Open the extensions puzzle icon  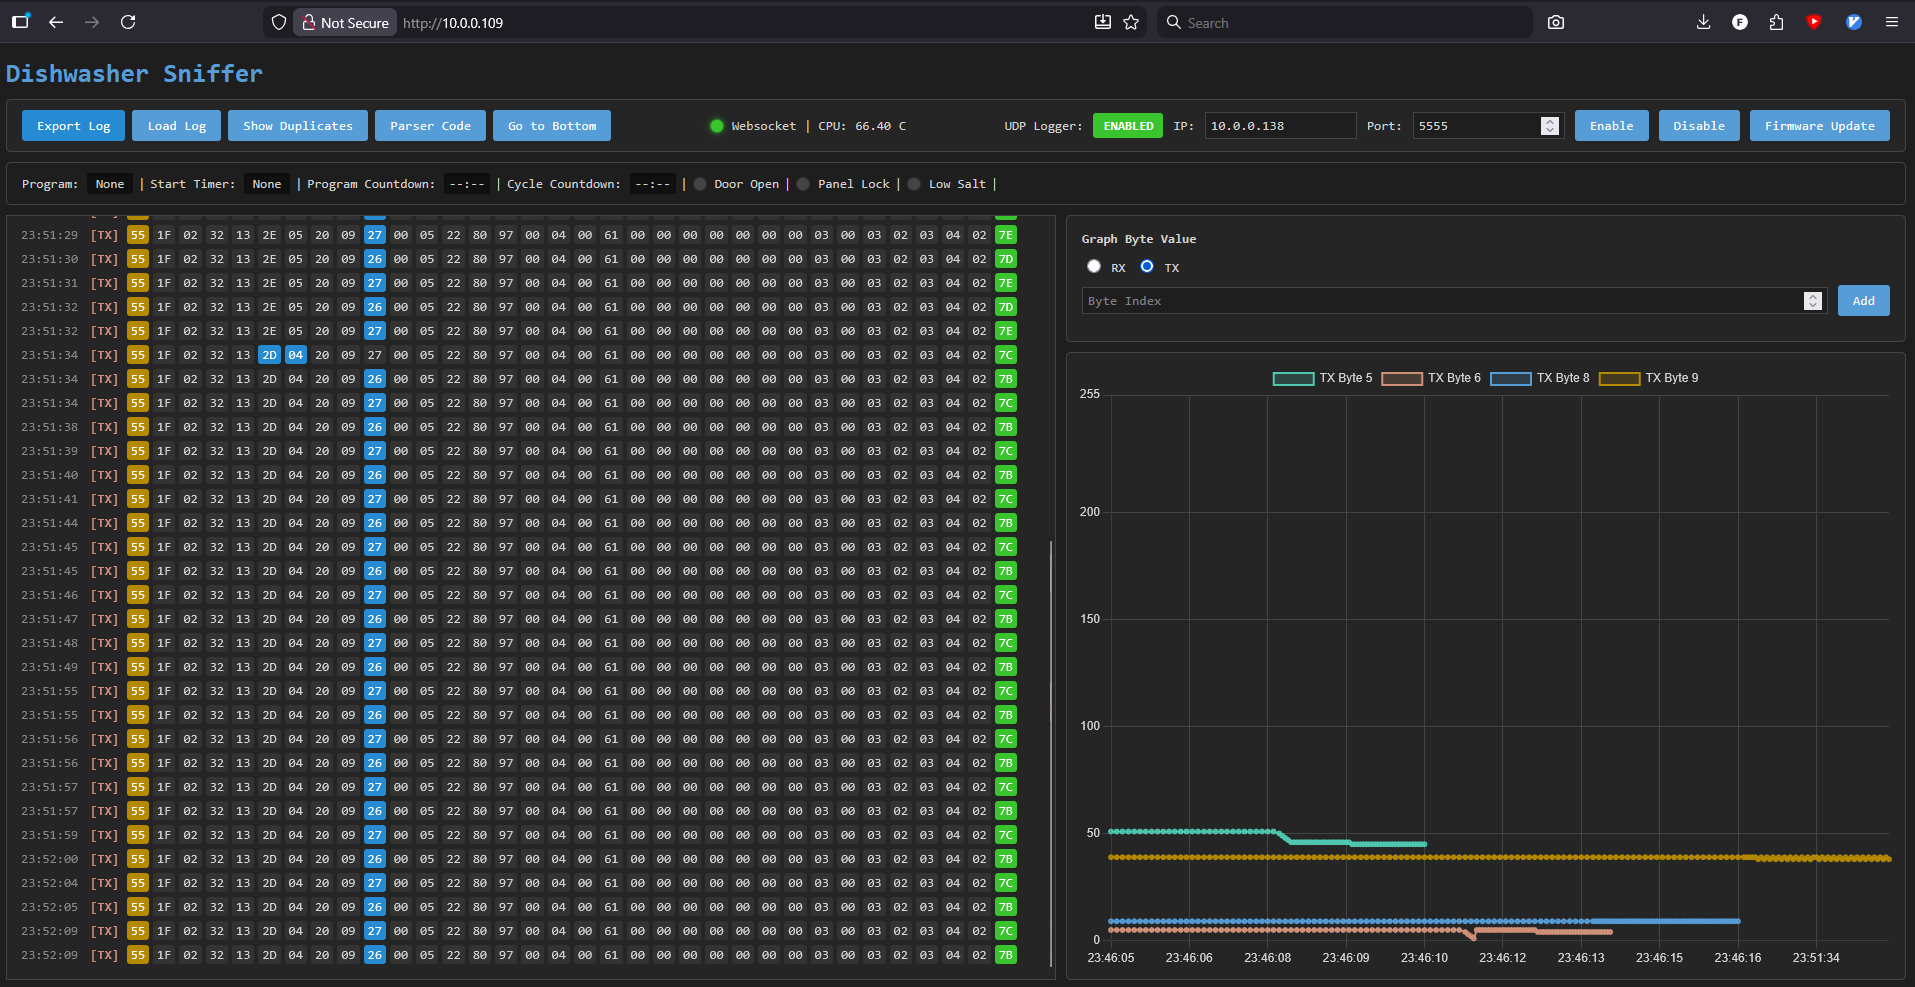[x=1776, y=22]
